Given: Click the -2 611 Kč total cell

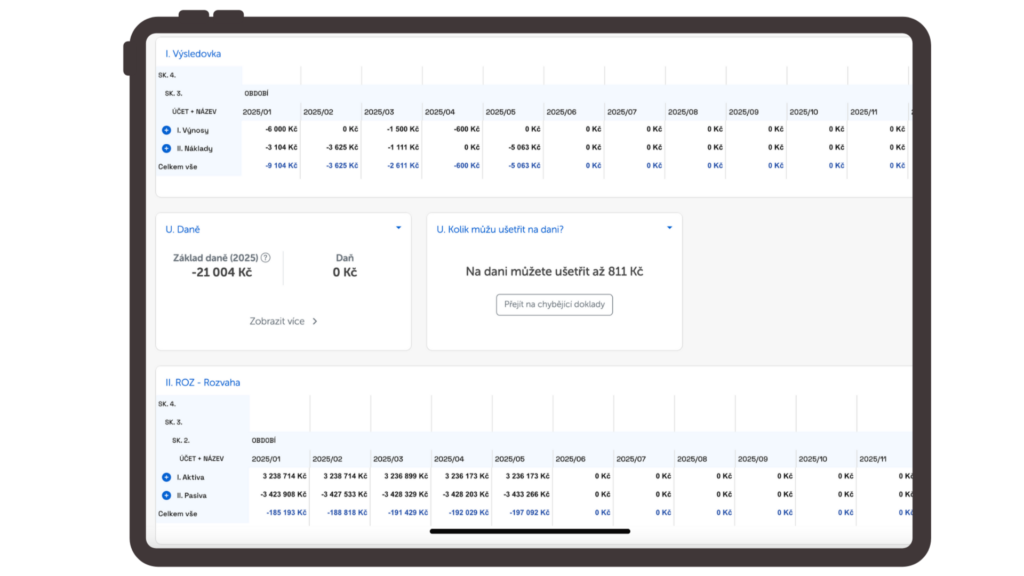Looking at the screenshot, I should pos(403,166).
